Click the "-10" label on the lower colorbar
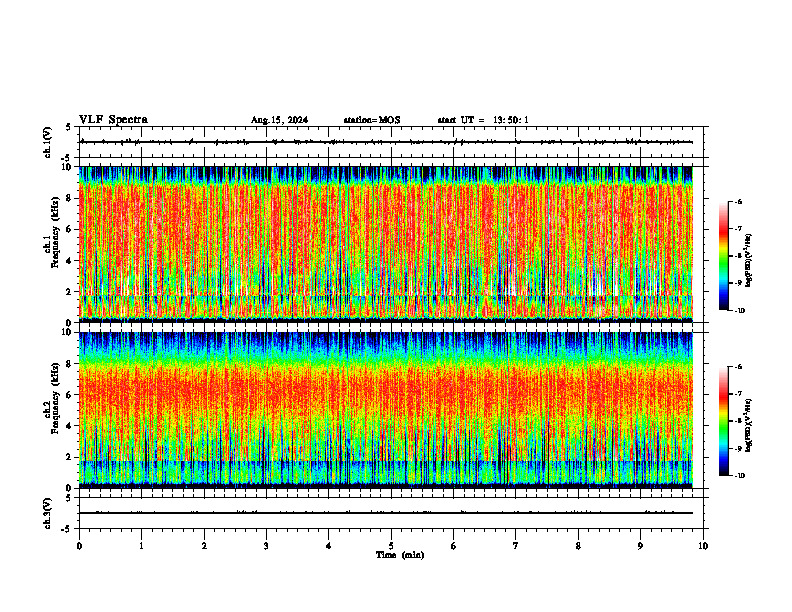This screenshot has height=612, width=792. (x=738, y=476)
